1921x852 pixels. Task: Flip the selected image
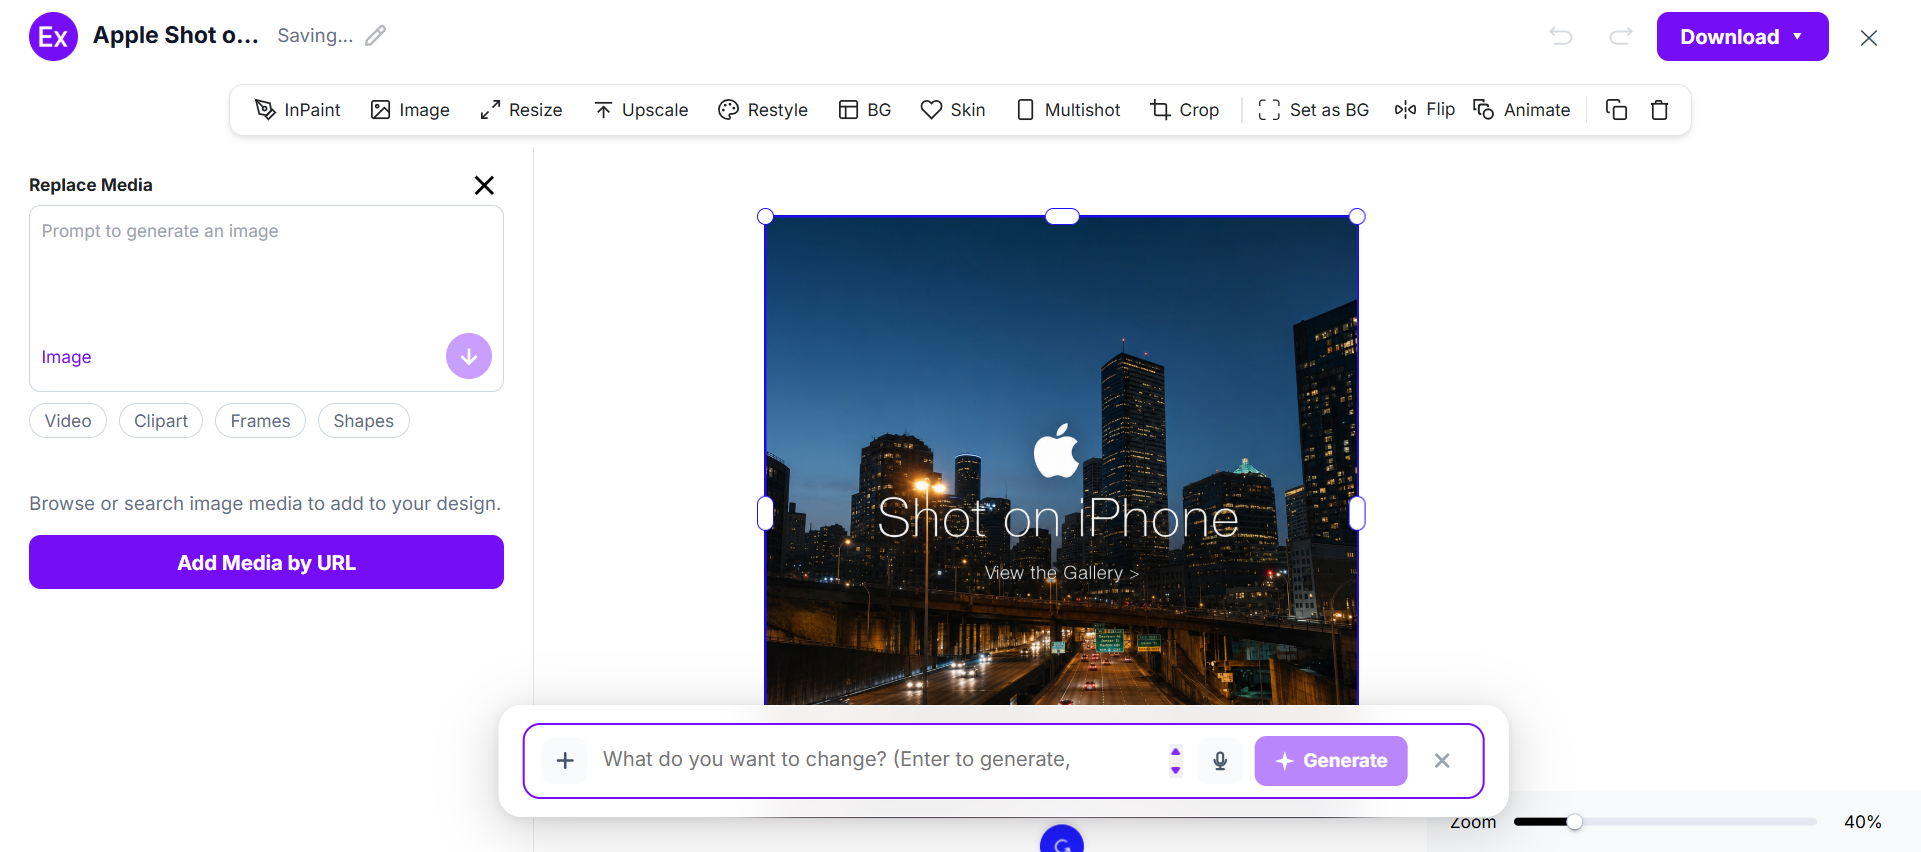tap(1425, 109)
